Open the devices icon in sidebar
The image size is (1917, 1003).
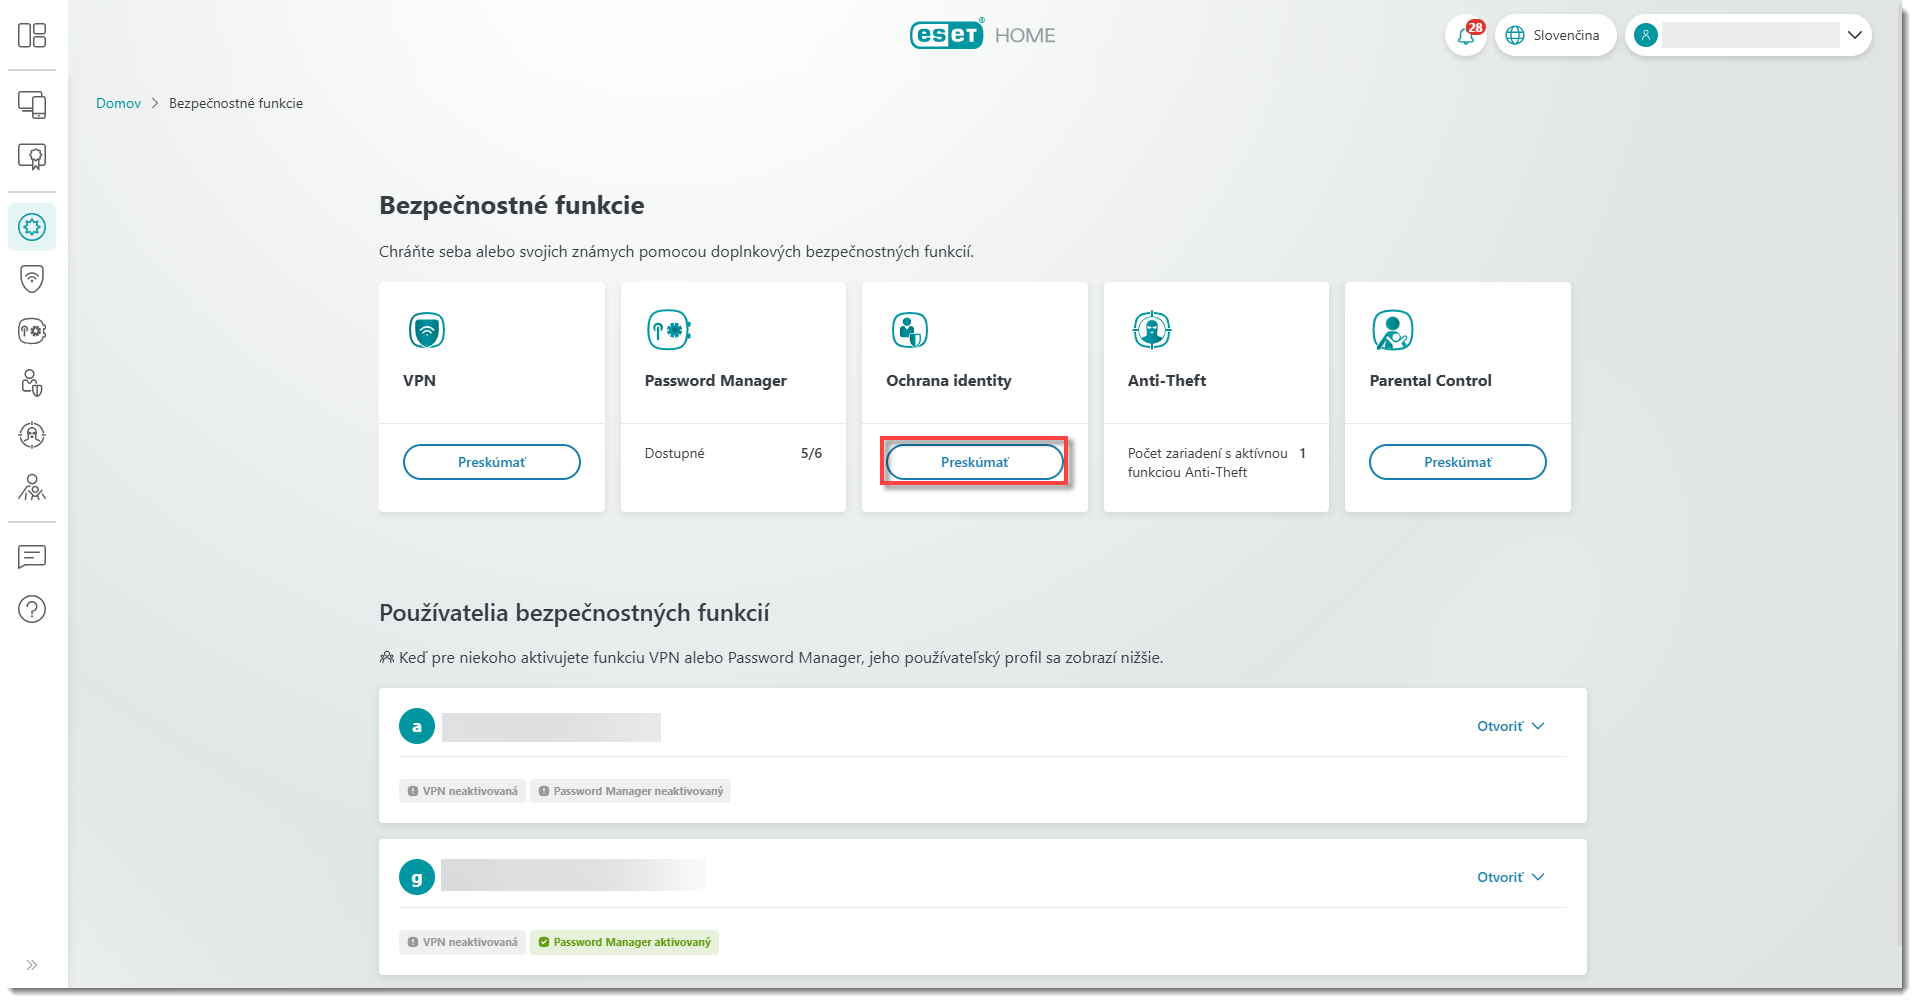tap(32, 105)
